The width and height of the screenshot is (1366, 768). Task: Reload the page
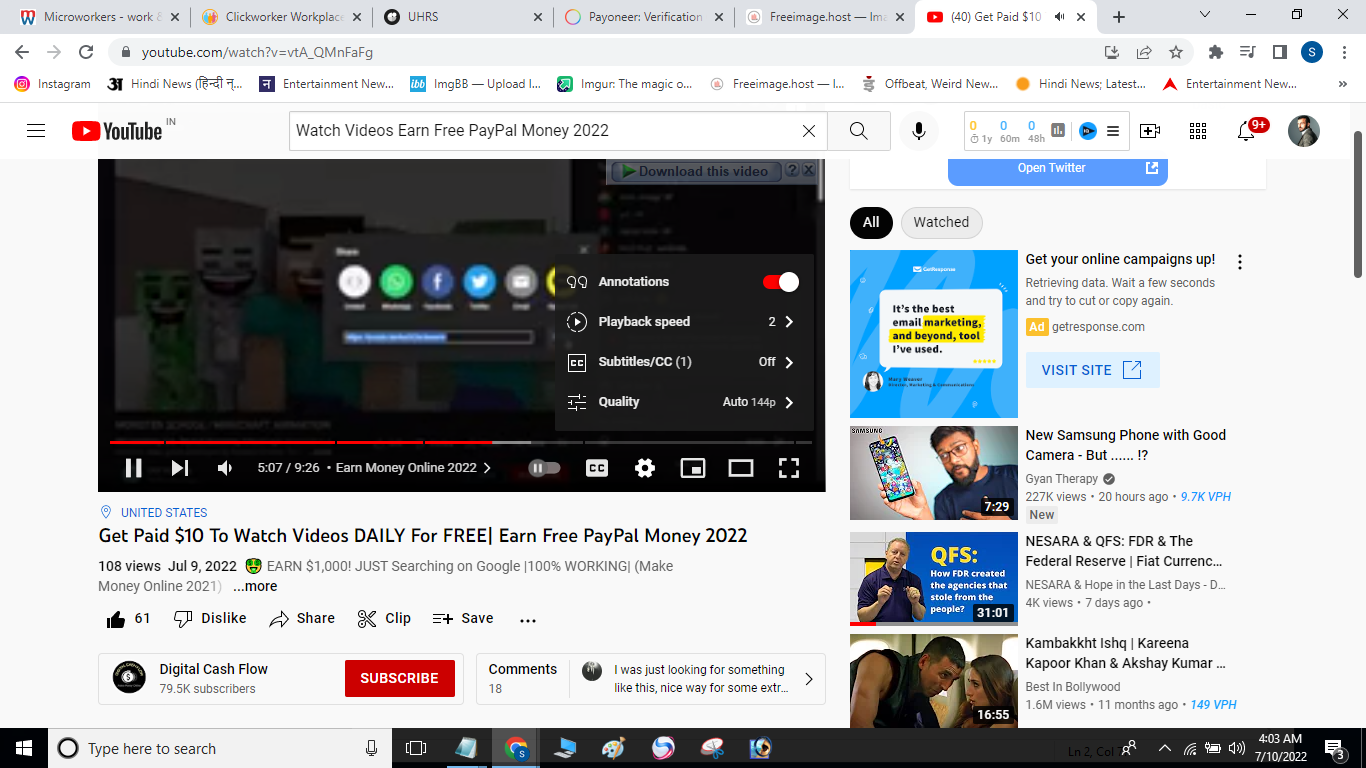pyautogui.click(x=86, y=52)
